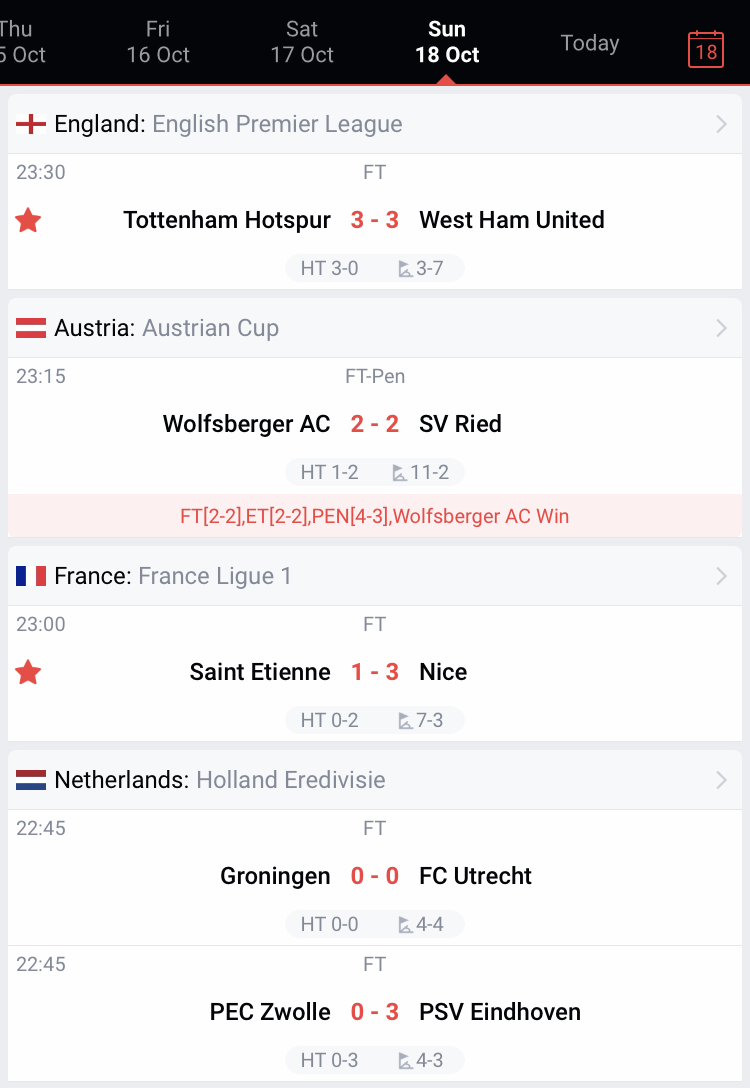Open the Groningen vs FC Utrecht match

tap(375, 876)
